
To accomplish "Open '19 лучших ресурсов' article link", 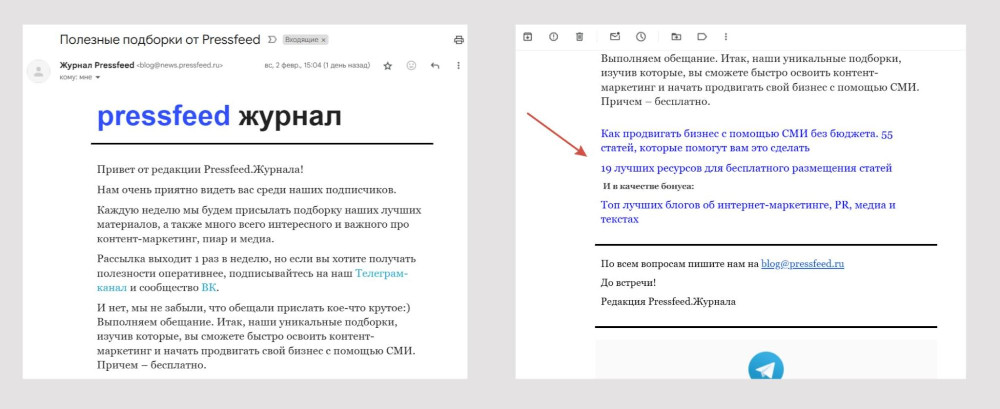I will tap(746, 168).
